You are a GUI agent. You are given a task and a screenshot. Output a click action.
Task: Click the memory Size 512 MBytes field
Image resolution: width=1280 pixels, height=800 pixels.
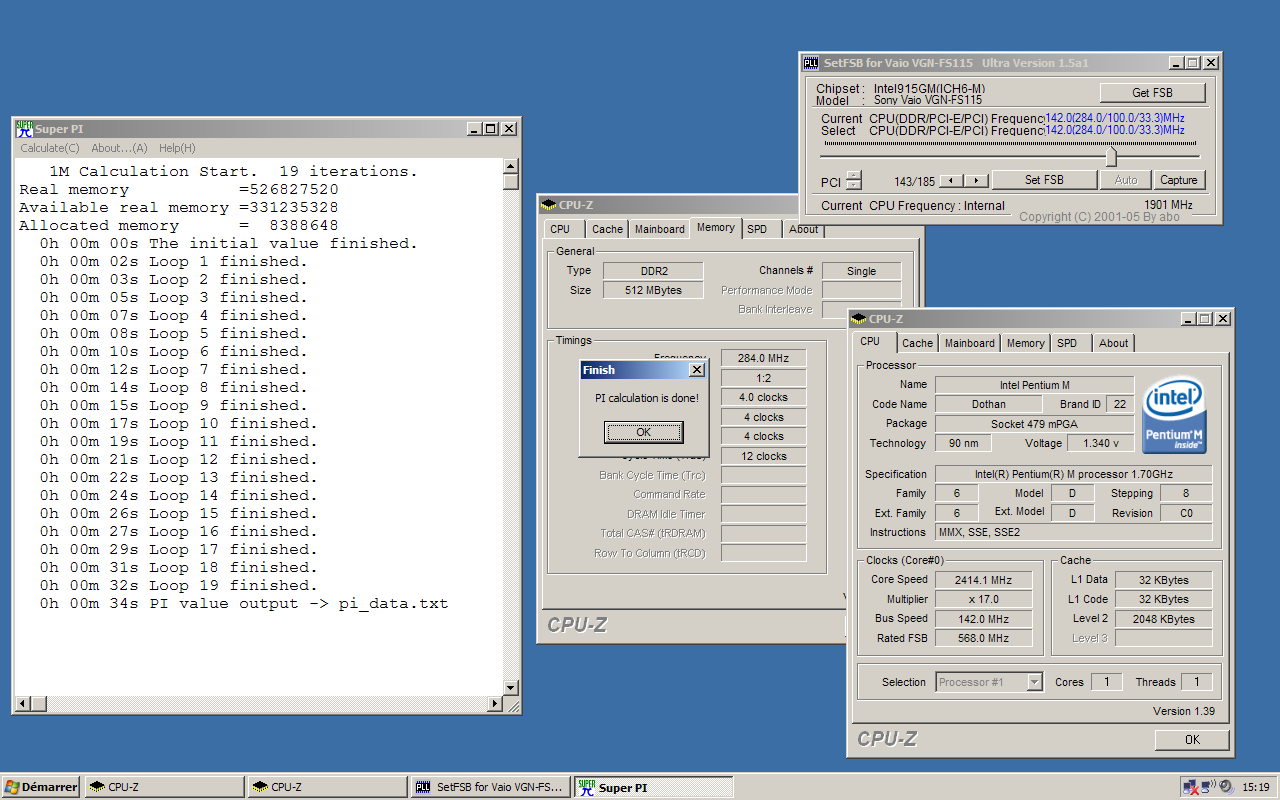point(653,290)
